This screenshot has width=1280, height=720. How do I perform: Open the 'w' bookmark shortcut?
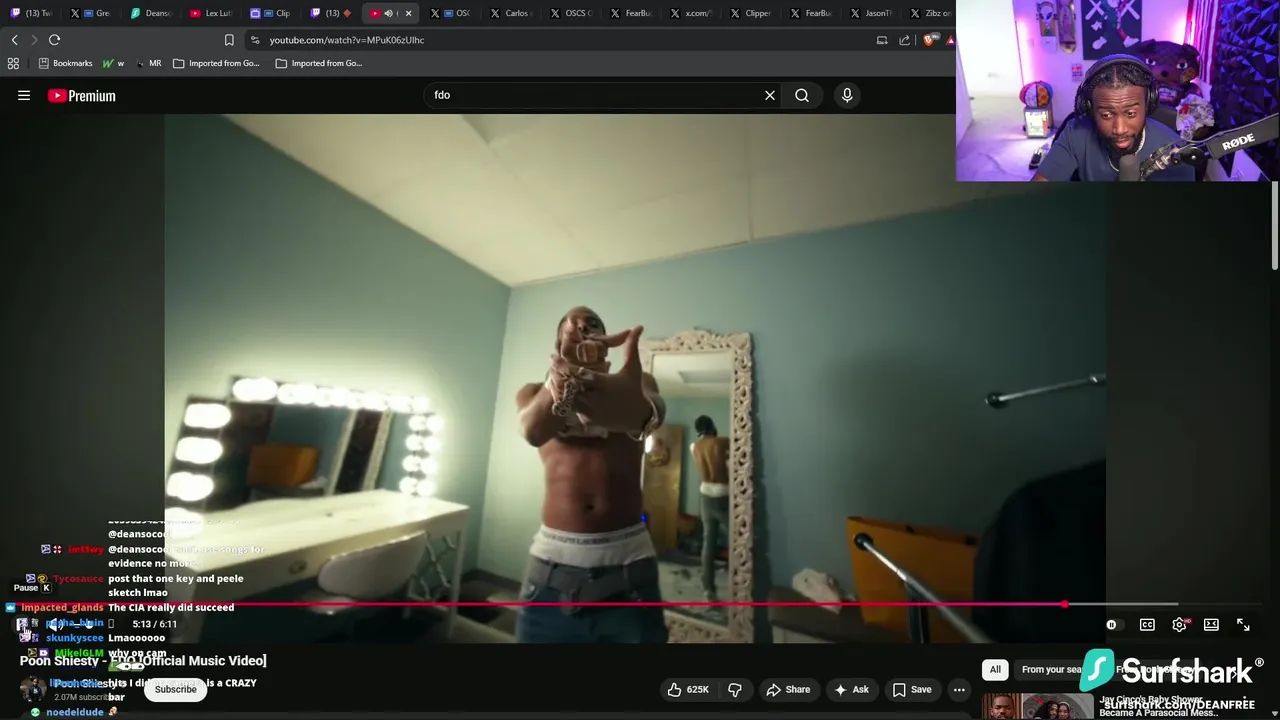[113, 63]
